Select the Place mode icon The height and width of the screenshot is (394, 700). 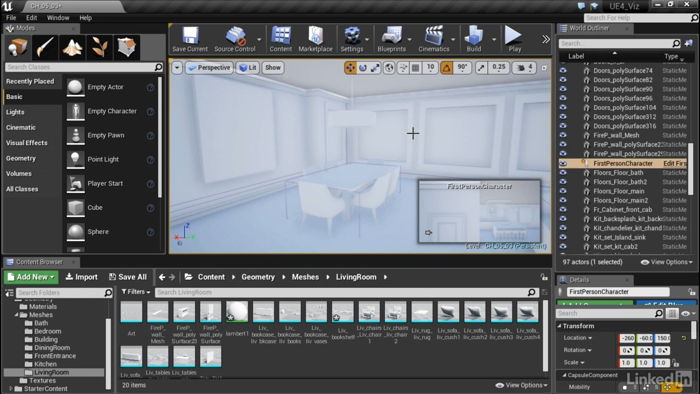coord(18,47)
